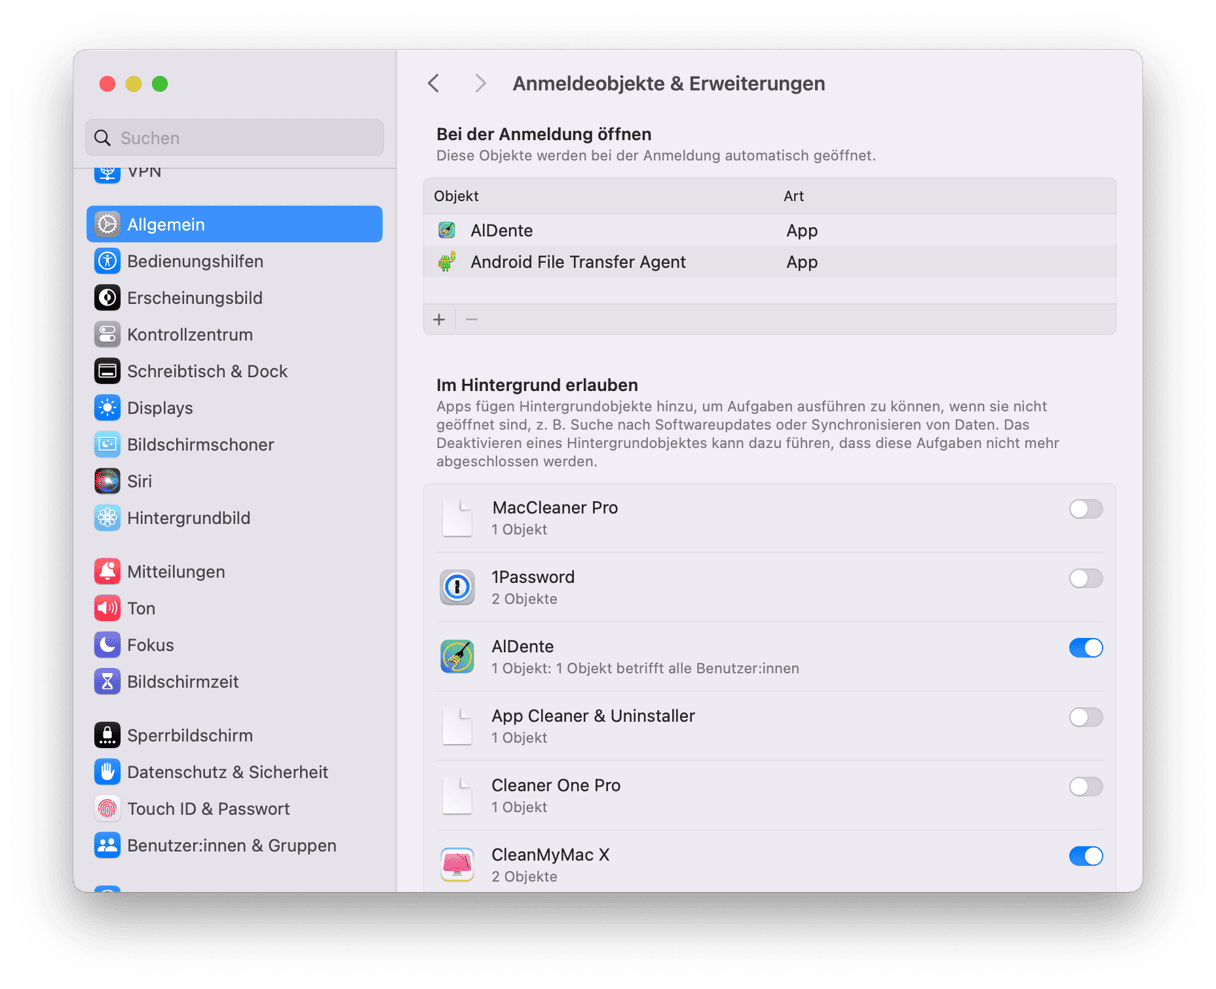
Task: Click the 1Password app icon
Action: pyautogui.click(x=457, y=587)
